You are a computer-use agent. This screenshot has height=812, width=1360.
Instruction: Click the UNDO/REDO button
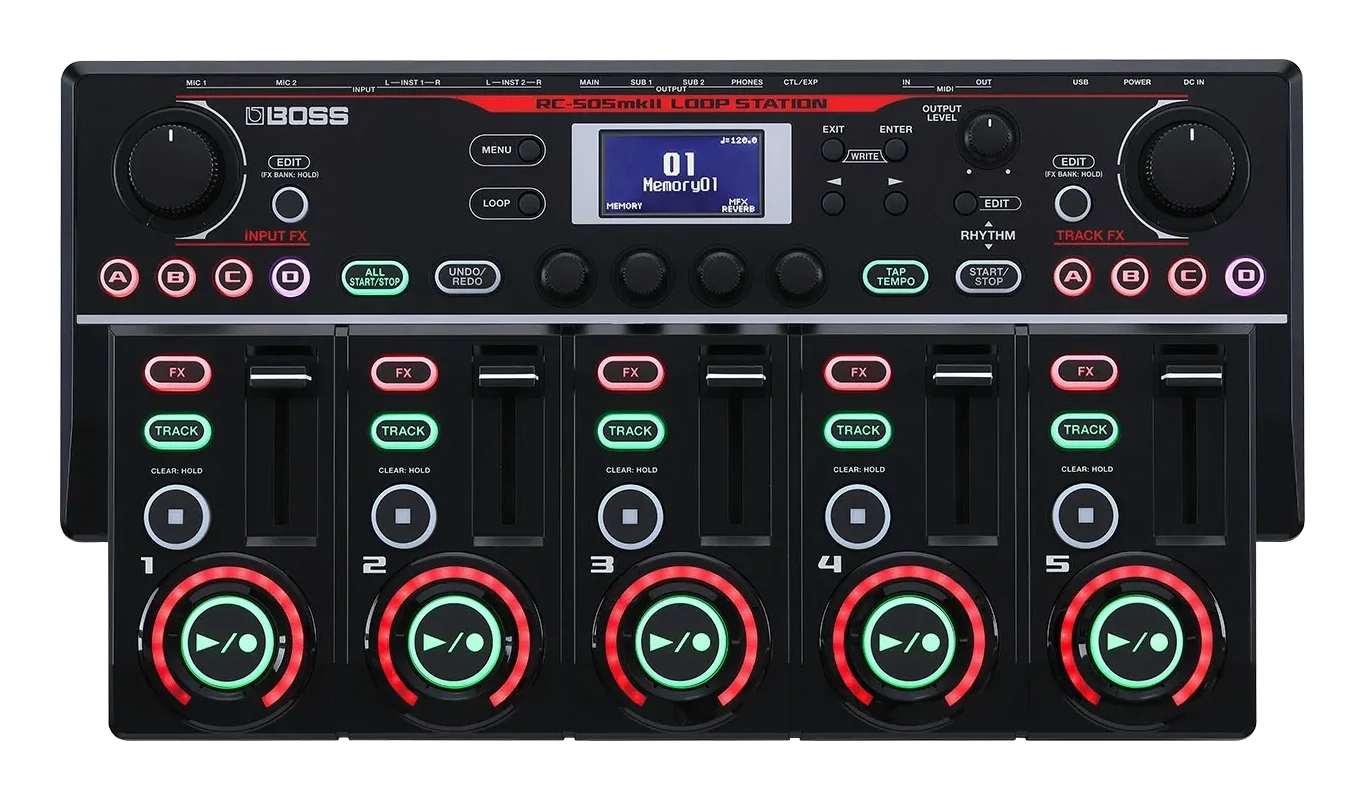tap(467, 277)
